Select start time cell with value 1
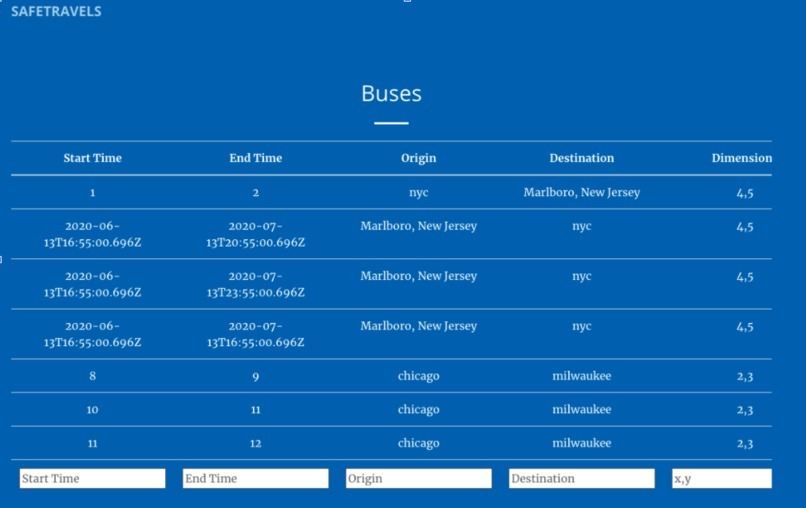The height and width of the screenshot is (508, 806). pyautogui.click(x=93, y=193)
